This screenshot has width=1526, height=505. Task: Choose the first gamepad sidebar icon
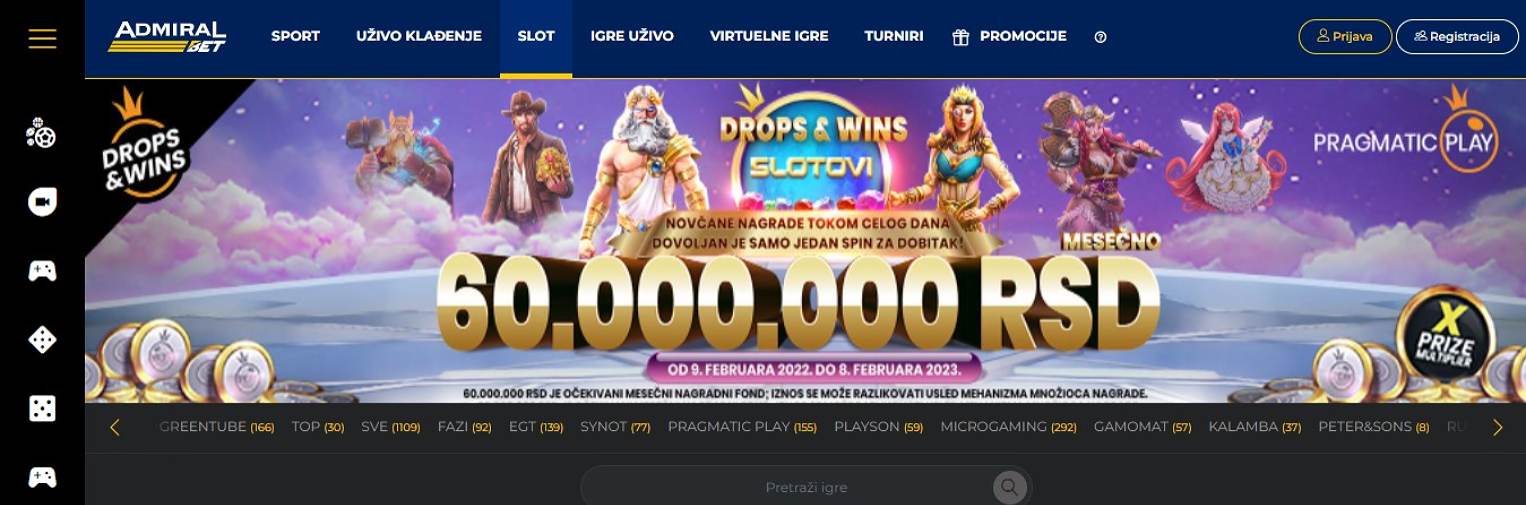pyautogui.click(x=42, y=271)
